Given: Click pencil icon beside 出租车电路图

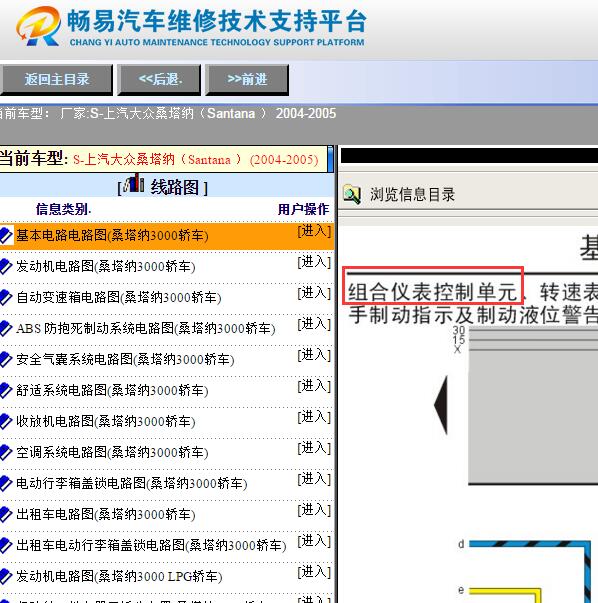Looking at the screenshot, I should click(x=6, y=514).
